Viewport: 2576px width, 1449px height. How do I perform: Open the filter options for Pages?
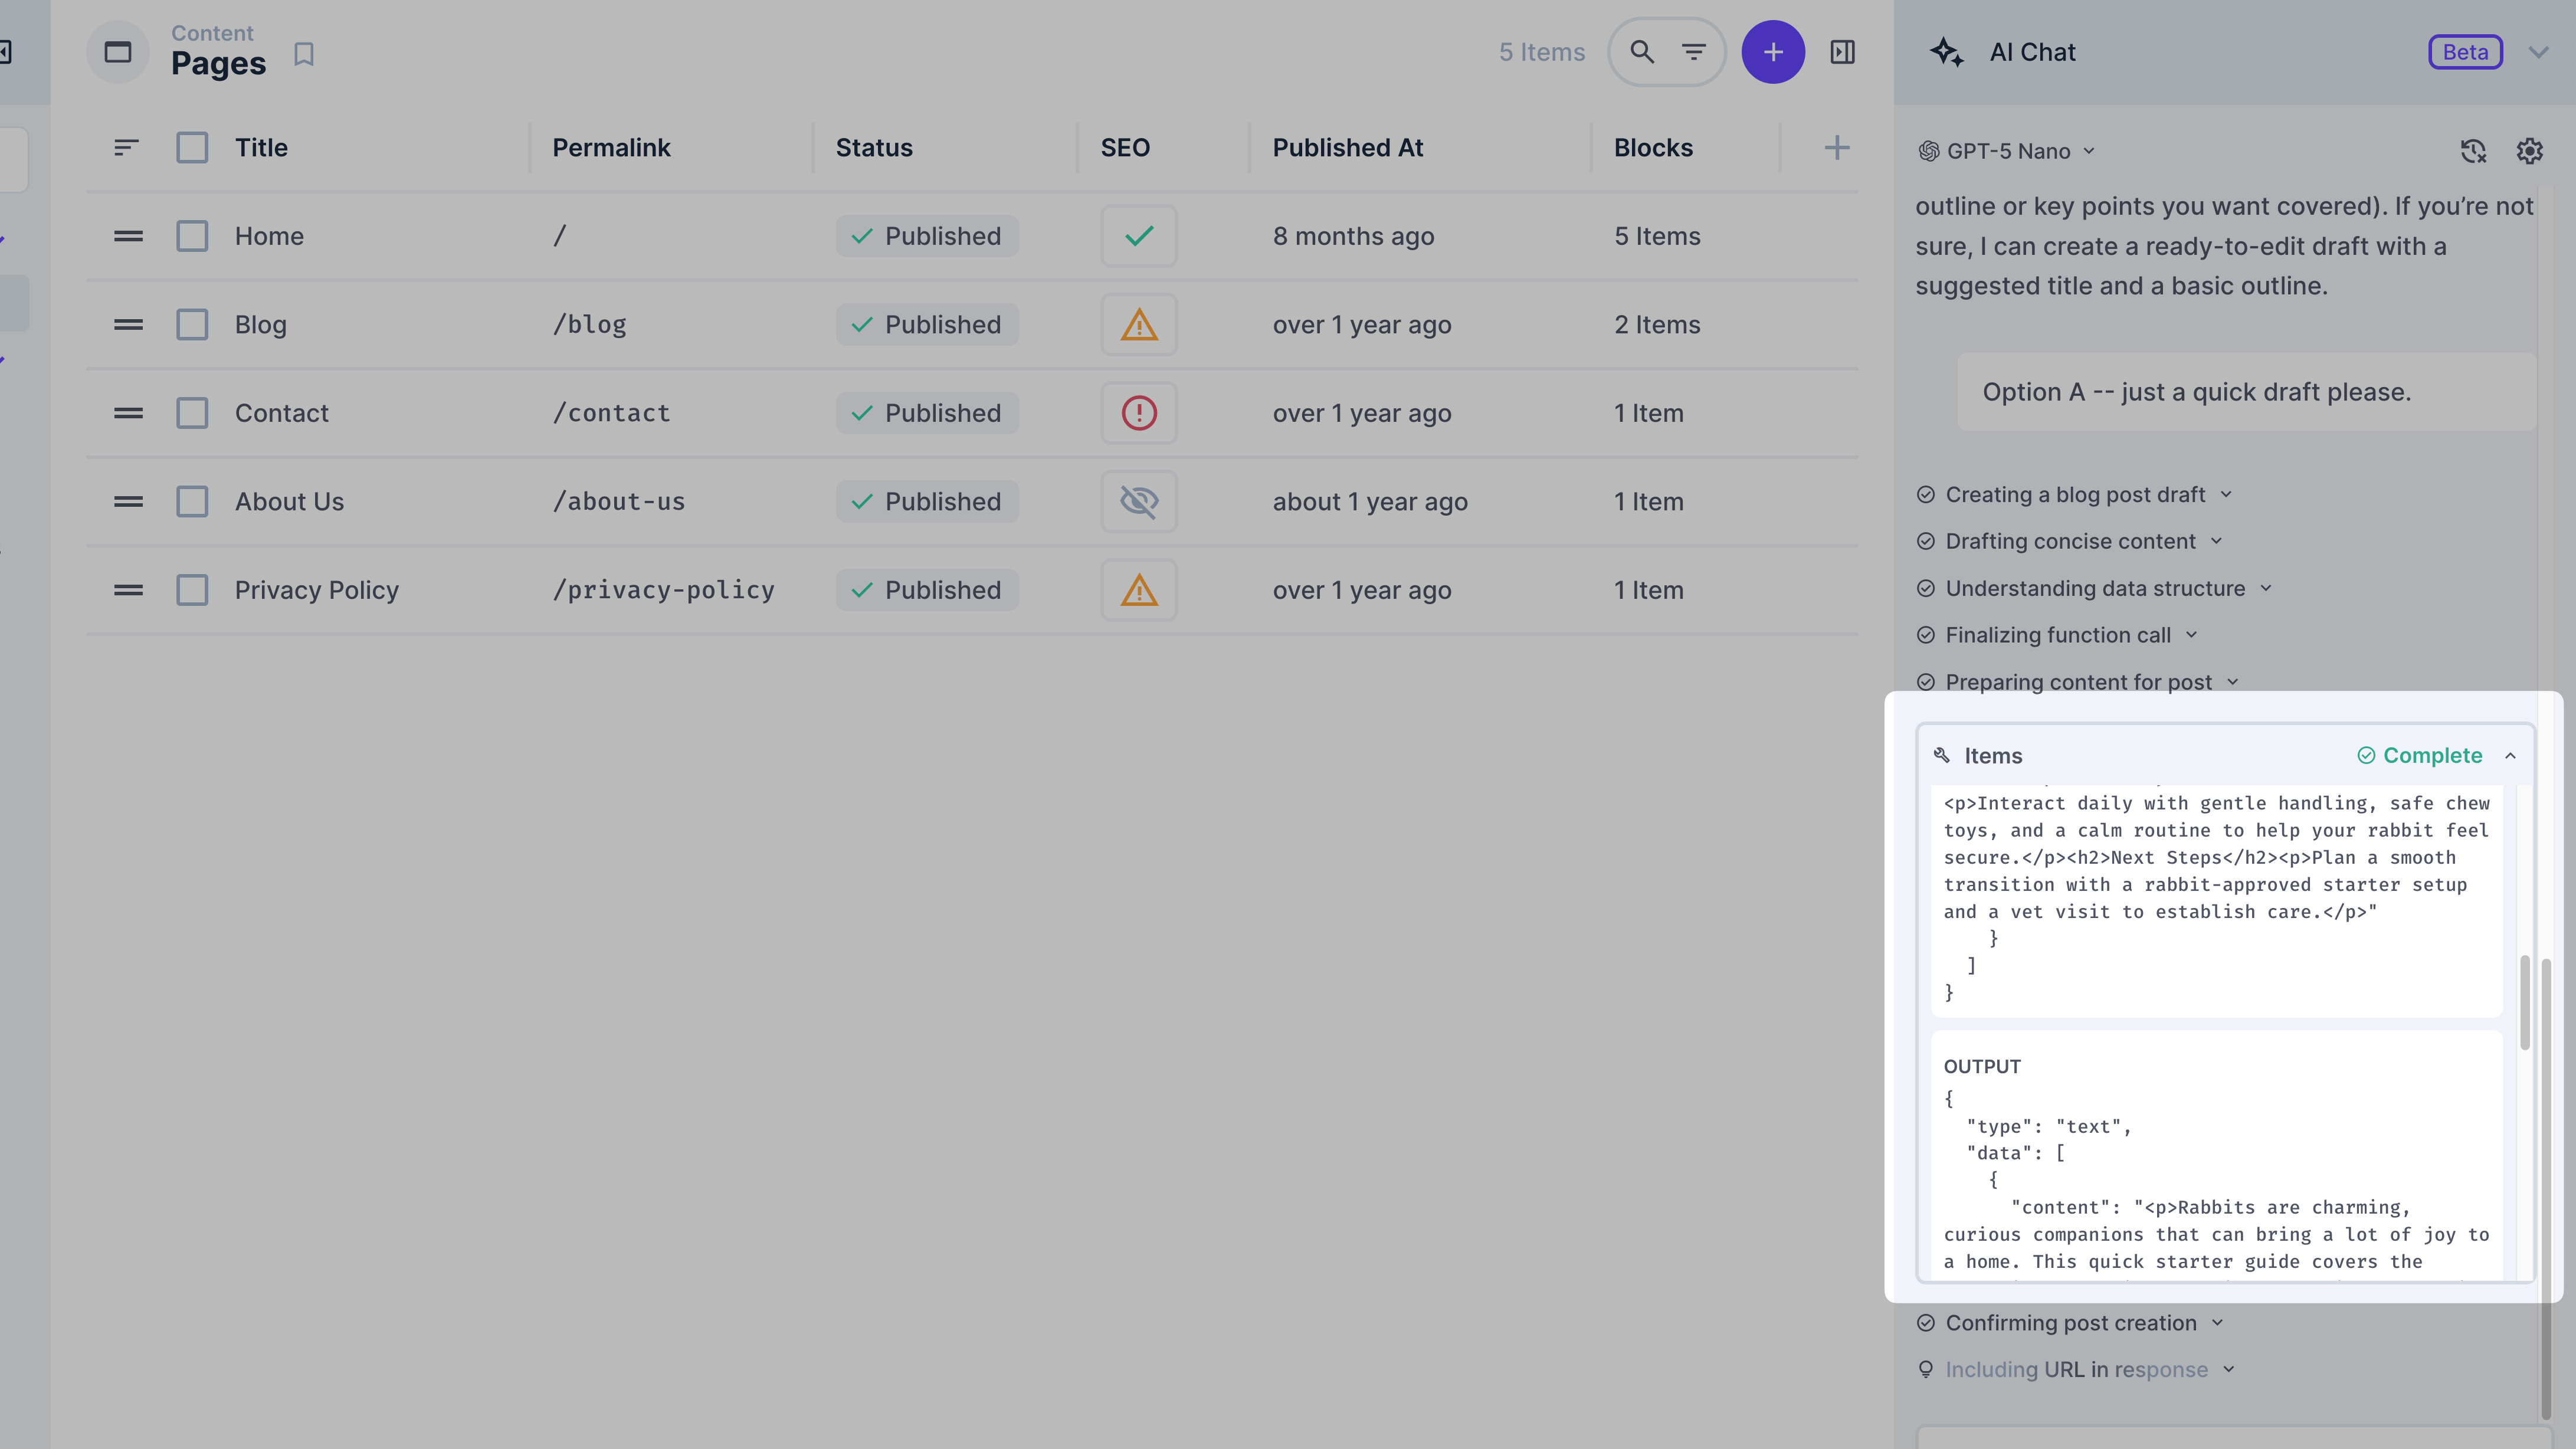(1694, 52)
